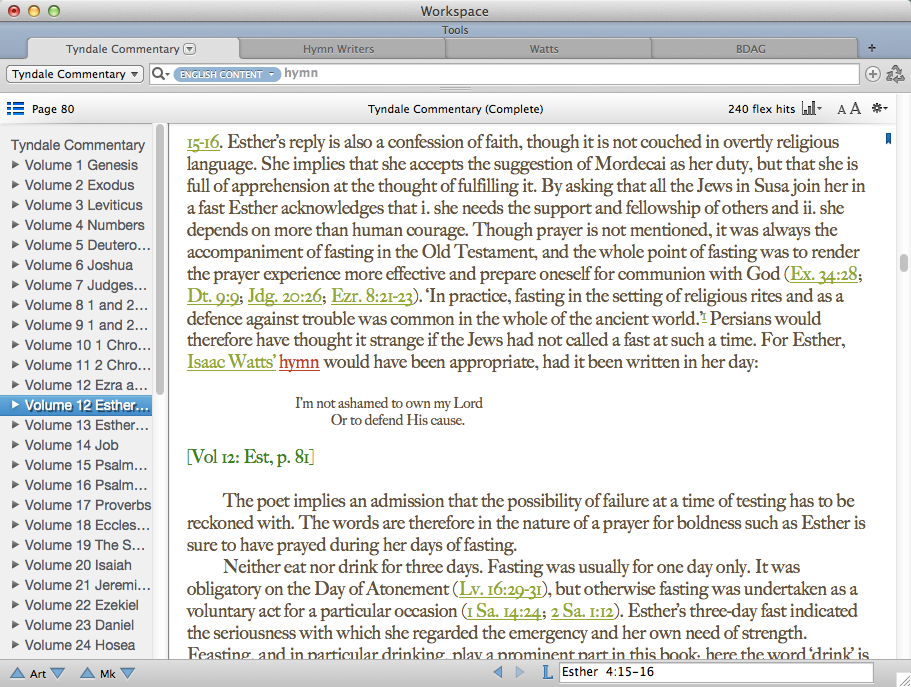Viewport: 911px width, 687px height.
Task: Go forward with history right arrow
Action: click(519, 672)
